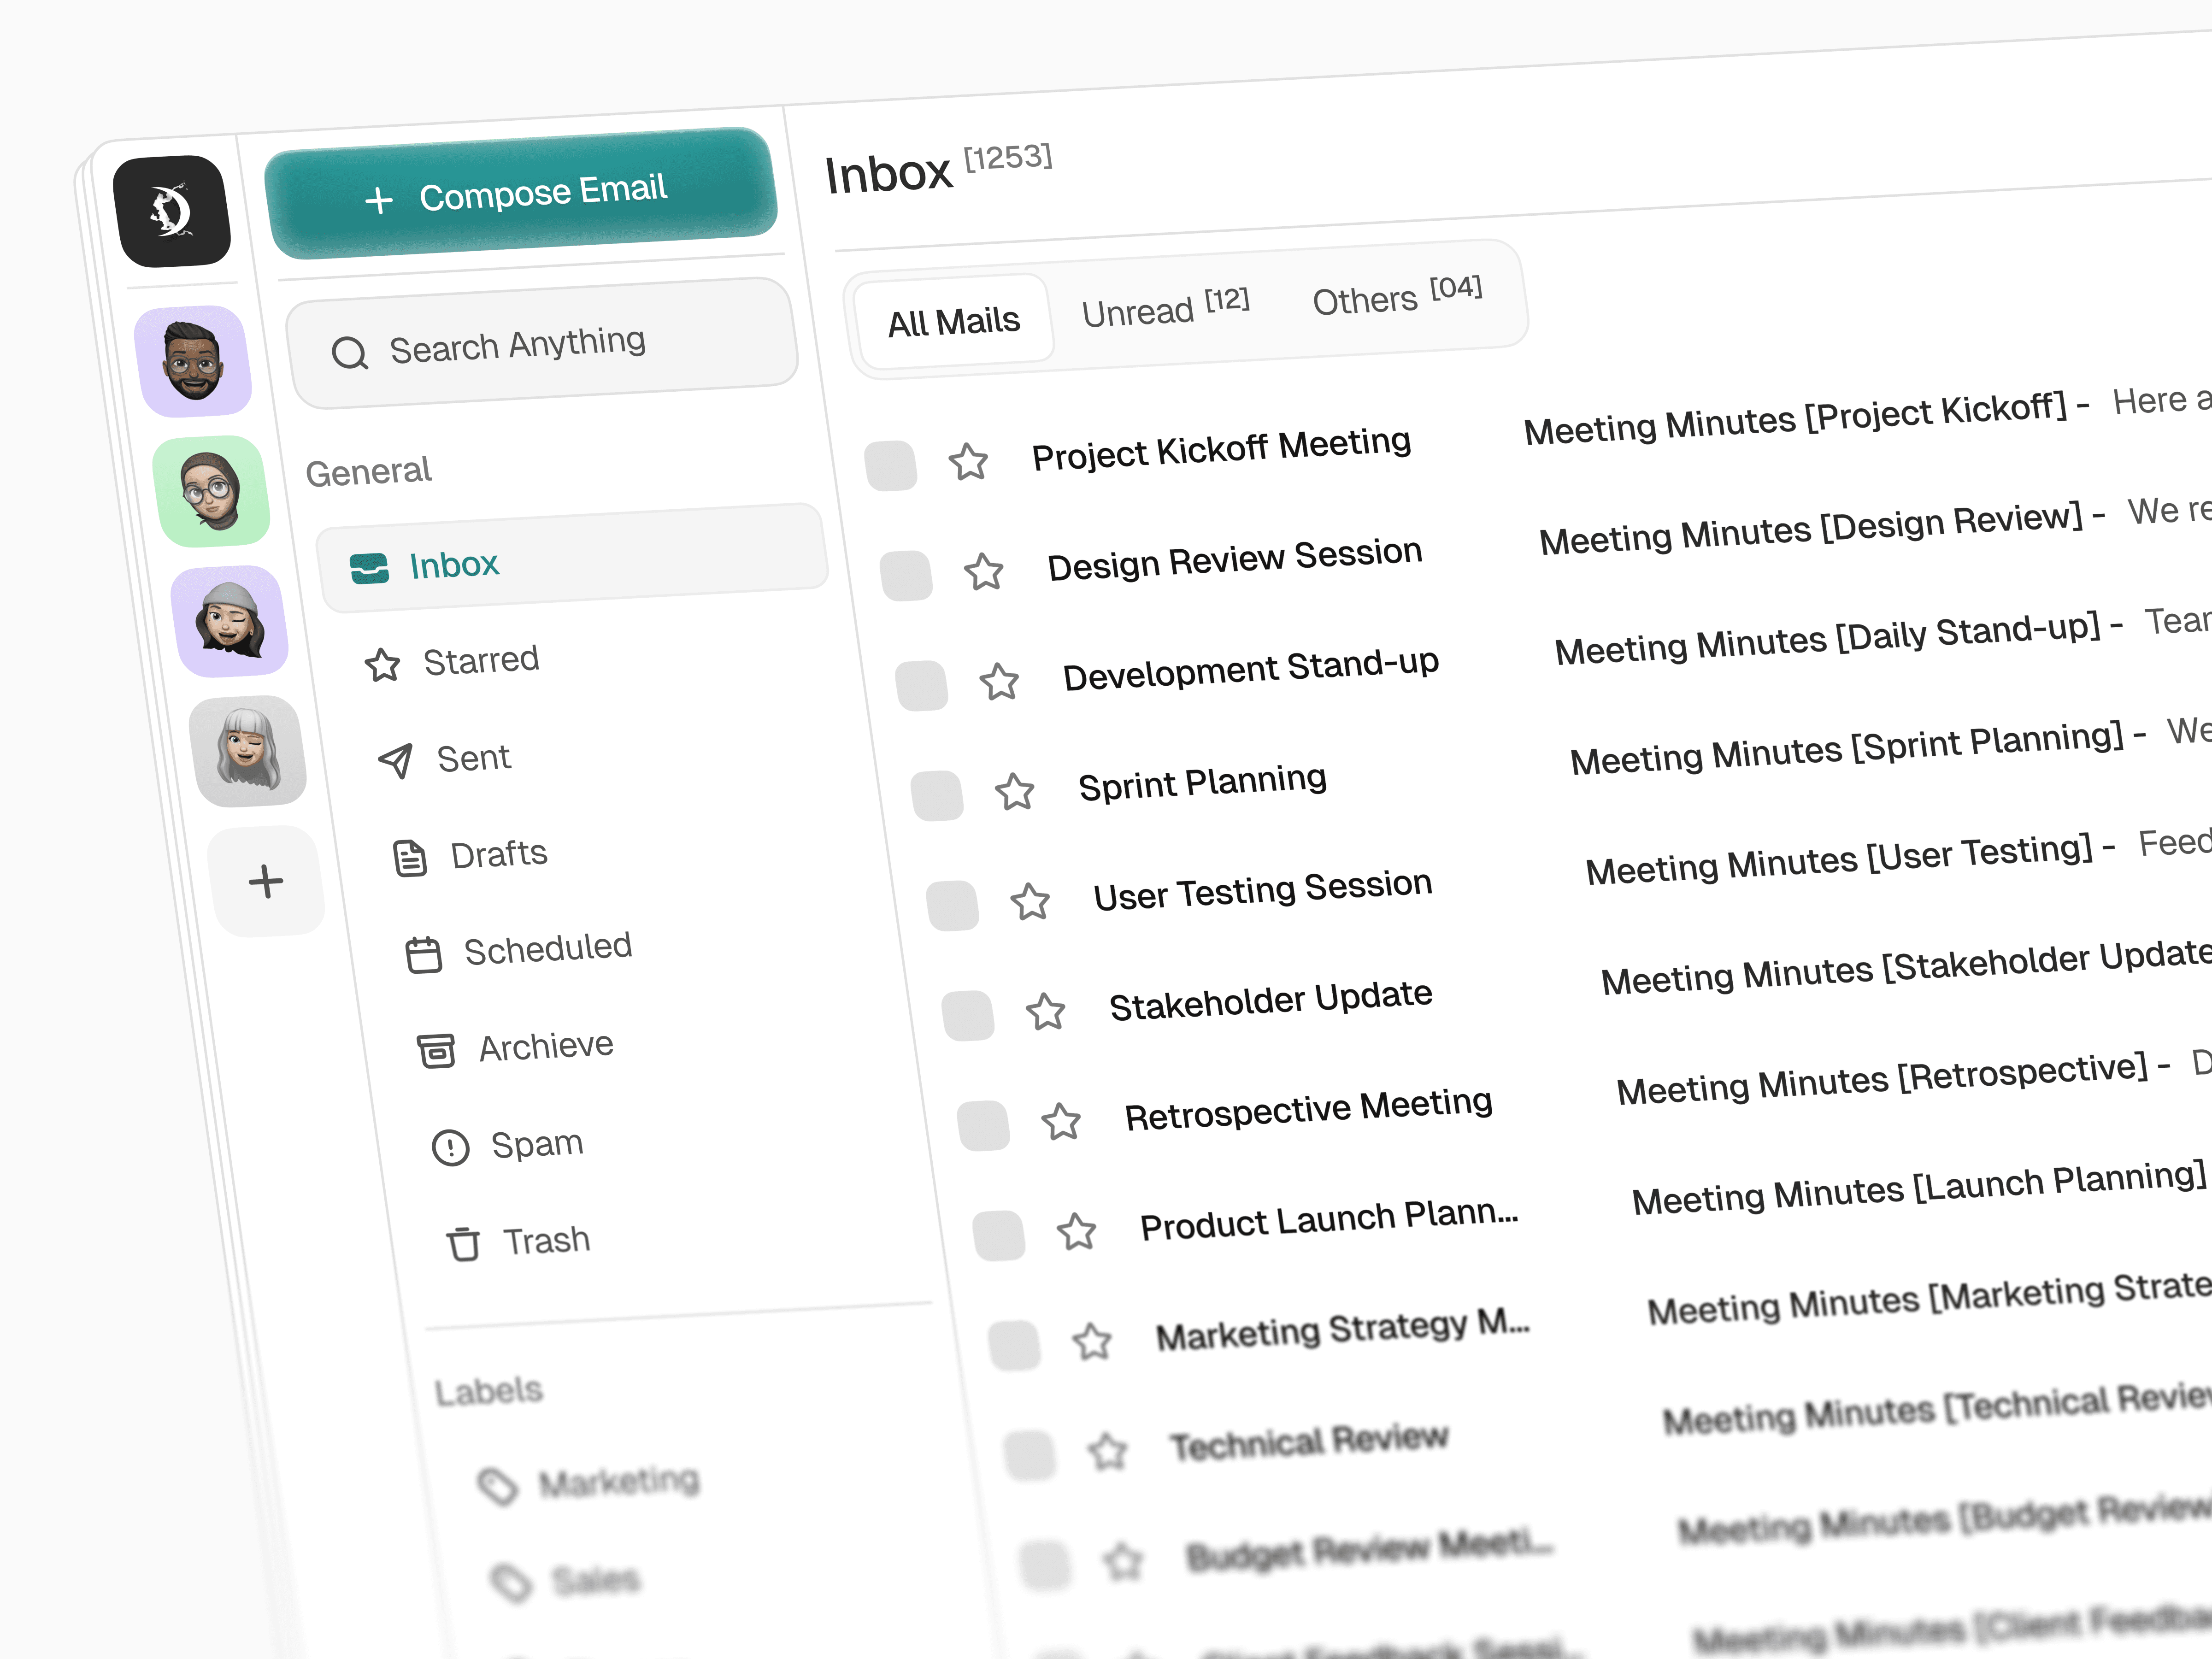Tick checkbox for Design Review Session email
This screenshot has height=1659, width=2212.
click(x=906, y=576)
